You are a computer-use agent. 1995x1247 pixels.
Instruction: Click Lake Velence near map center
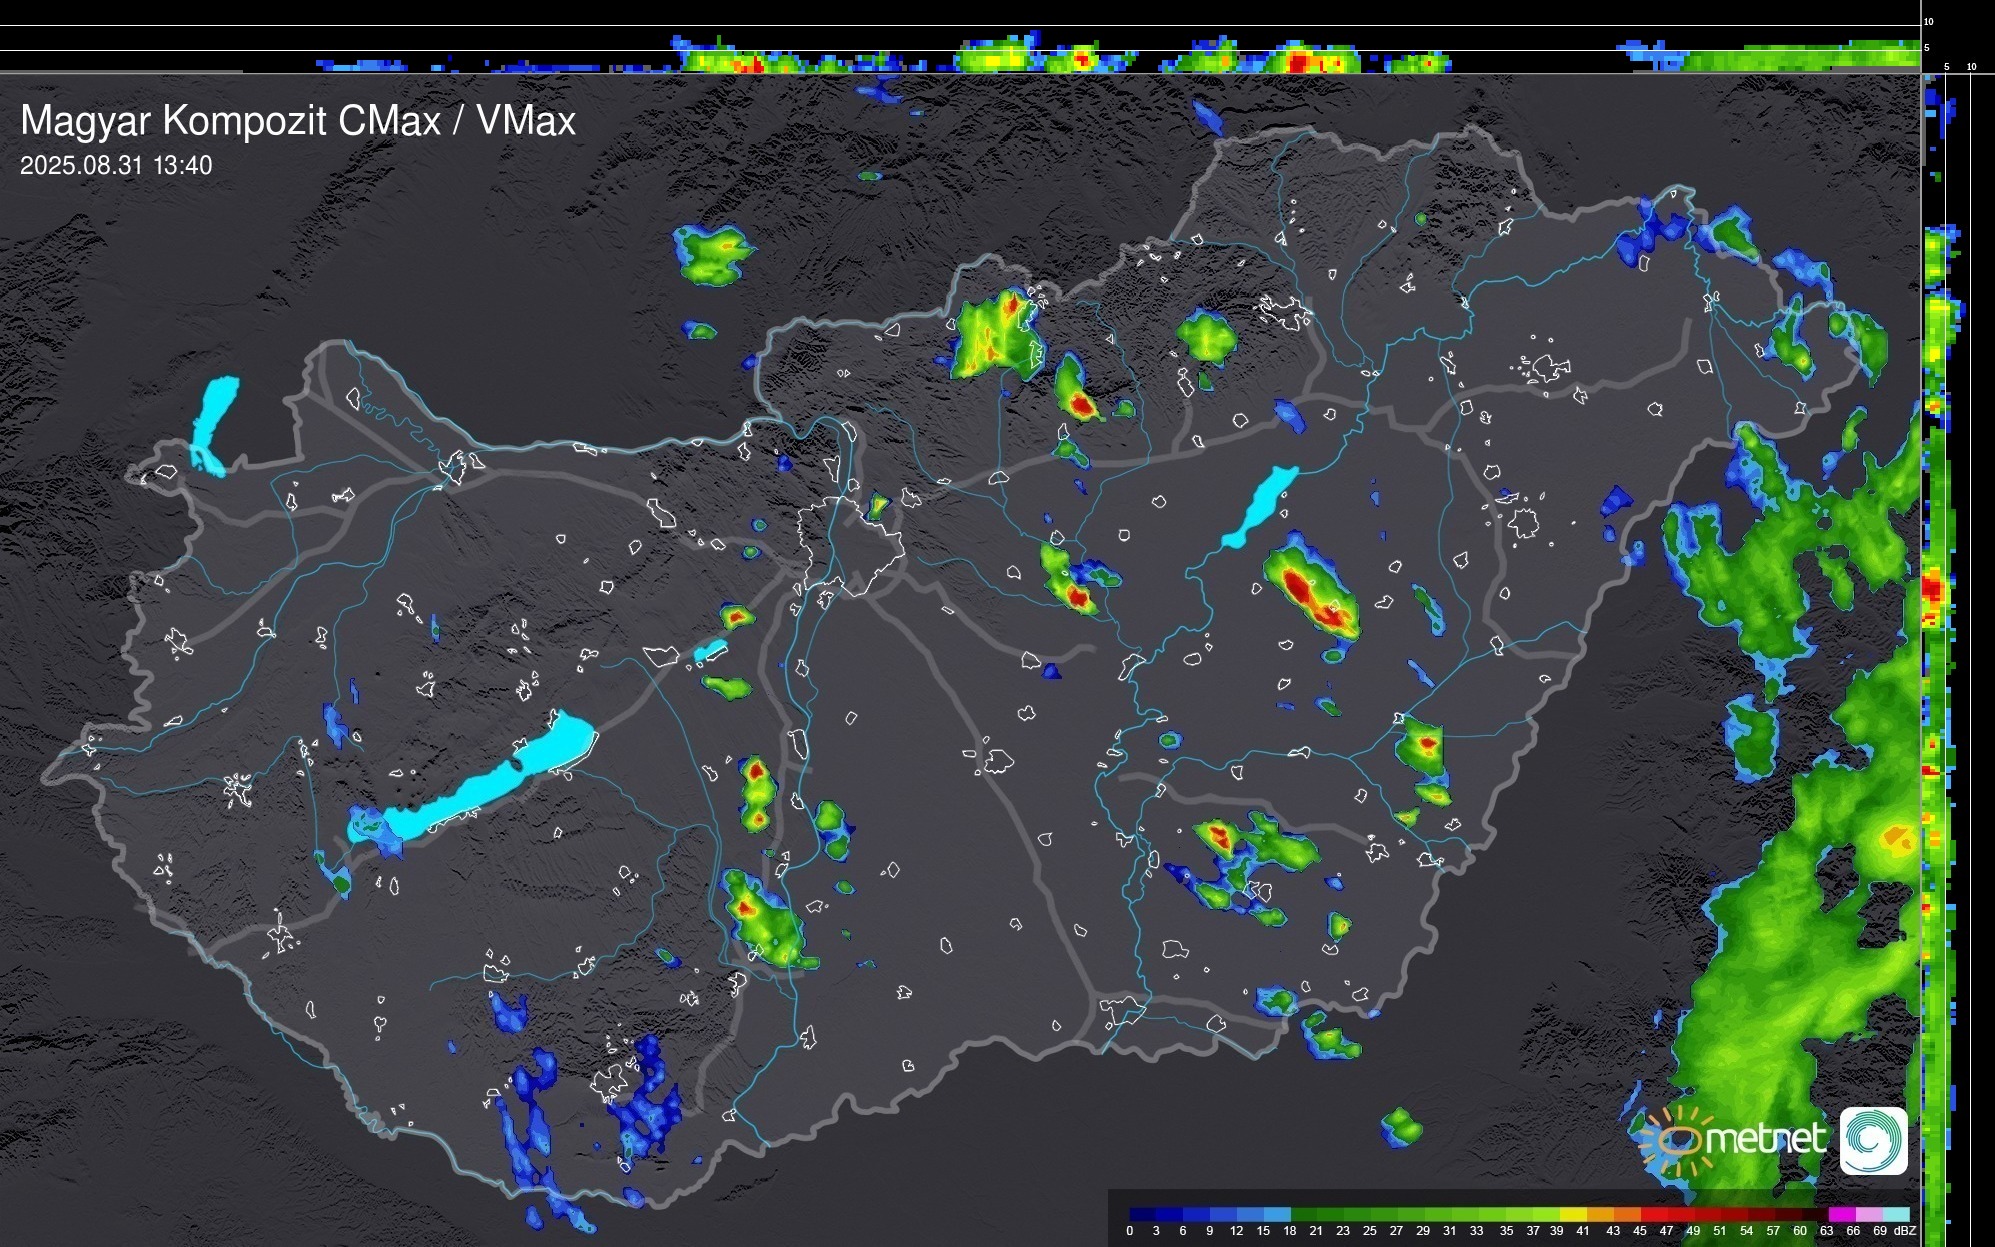(x=710, y=651)
